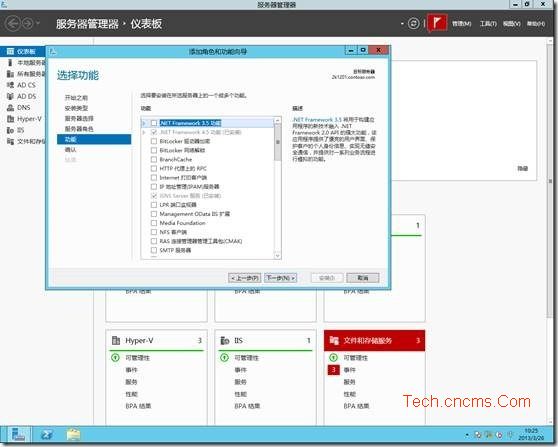Click Hyper-V tile 可管理性 status icon
This screenshot has width=558, height=447.
(115, 357)
